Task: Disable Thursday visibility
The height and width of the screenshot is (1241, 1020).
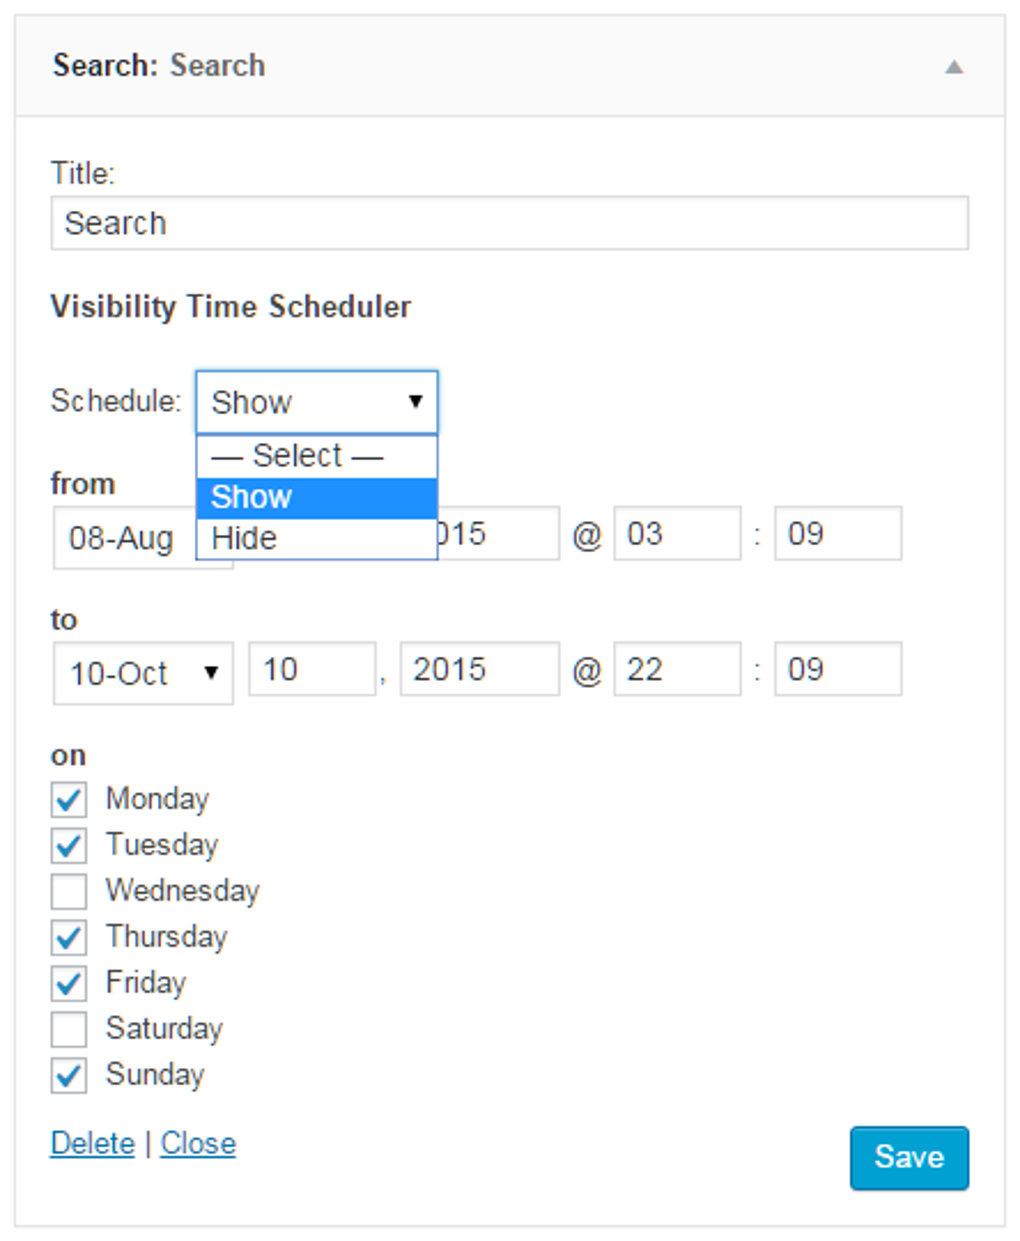Action: tap(68, 936)
